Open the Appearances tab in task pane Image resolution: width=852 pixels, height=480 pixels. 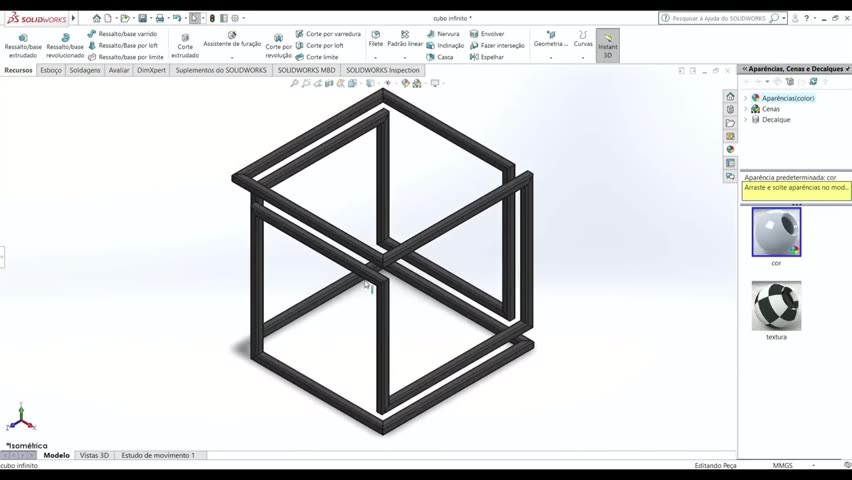[x=730, y=149]
